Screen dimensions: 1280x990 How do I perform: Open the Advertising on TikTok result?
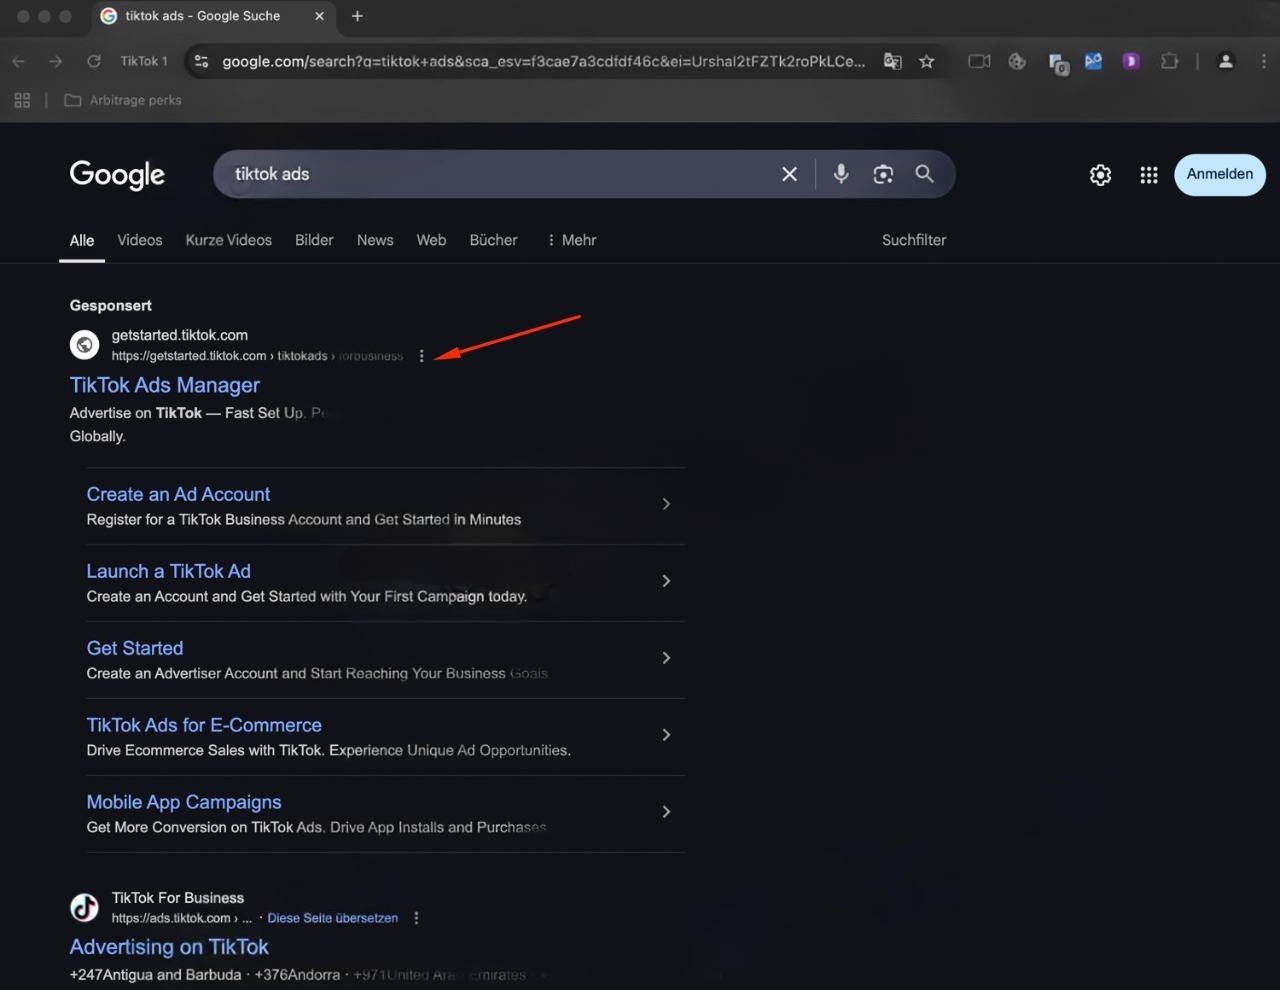click(169, 947)
